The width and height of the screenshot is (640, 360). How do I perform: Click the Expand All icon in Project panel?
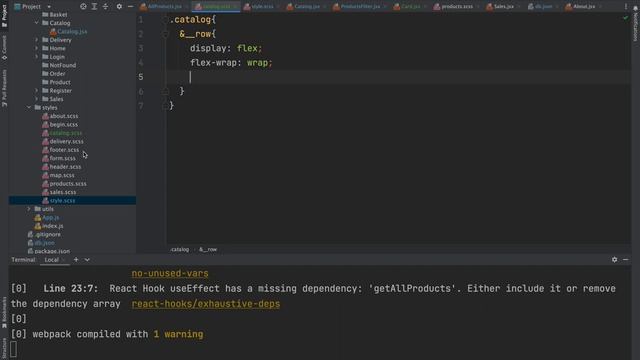[x=94, y=7]
